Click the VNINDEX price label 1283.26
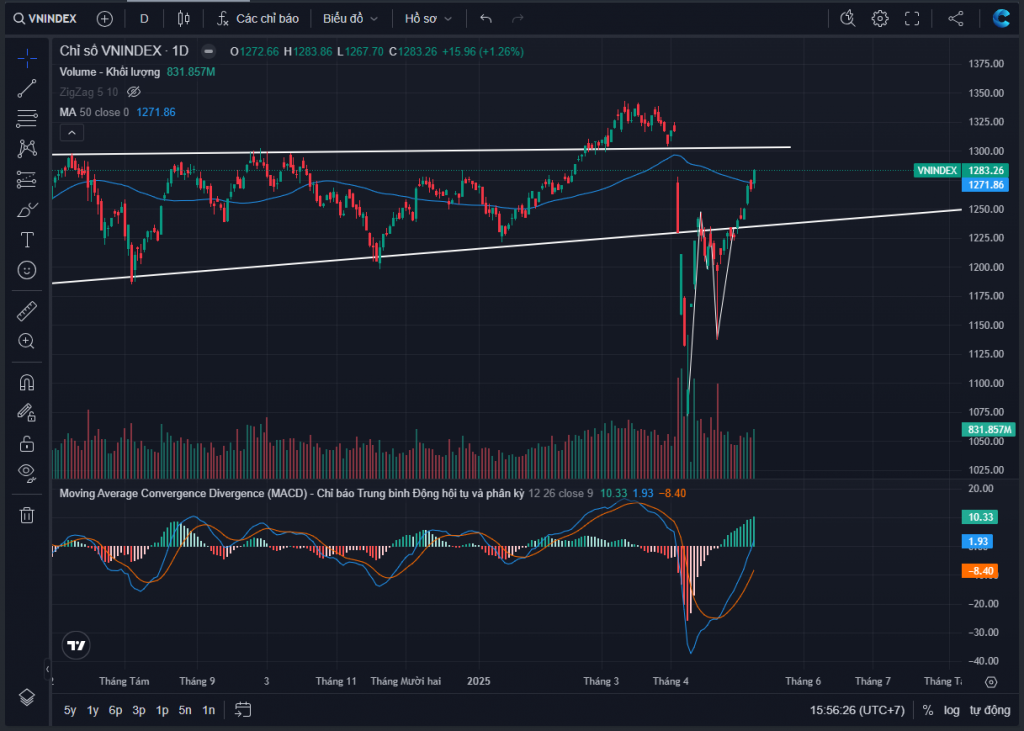 click(985, 171)
